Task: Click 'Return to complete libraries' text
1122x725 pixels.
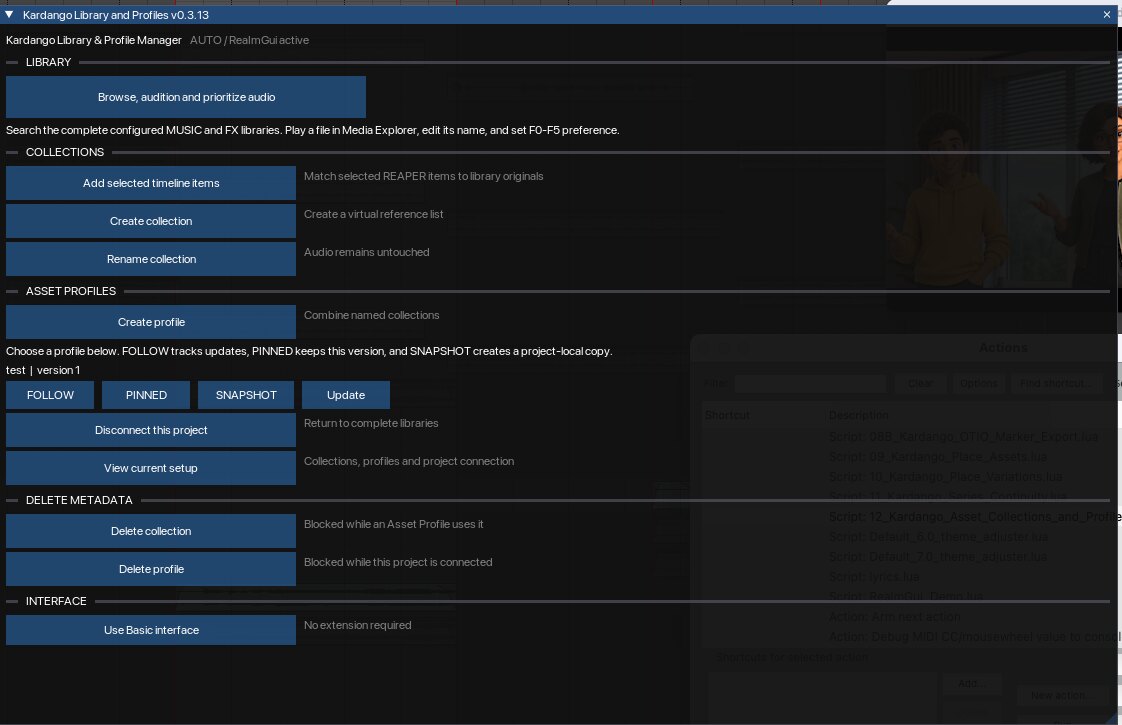Action: tap(371, 423)
